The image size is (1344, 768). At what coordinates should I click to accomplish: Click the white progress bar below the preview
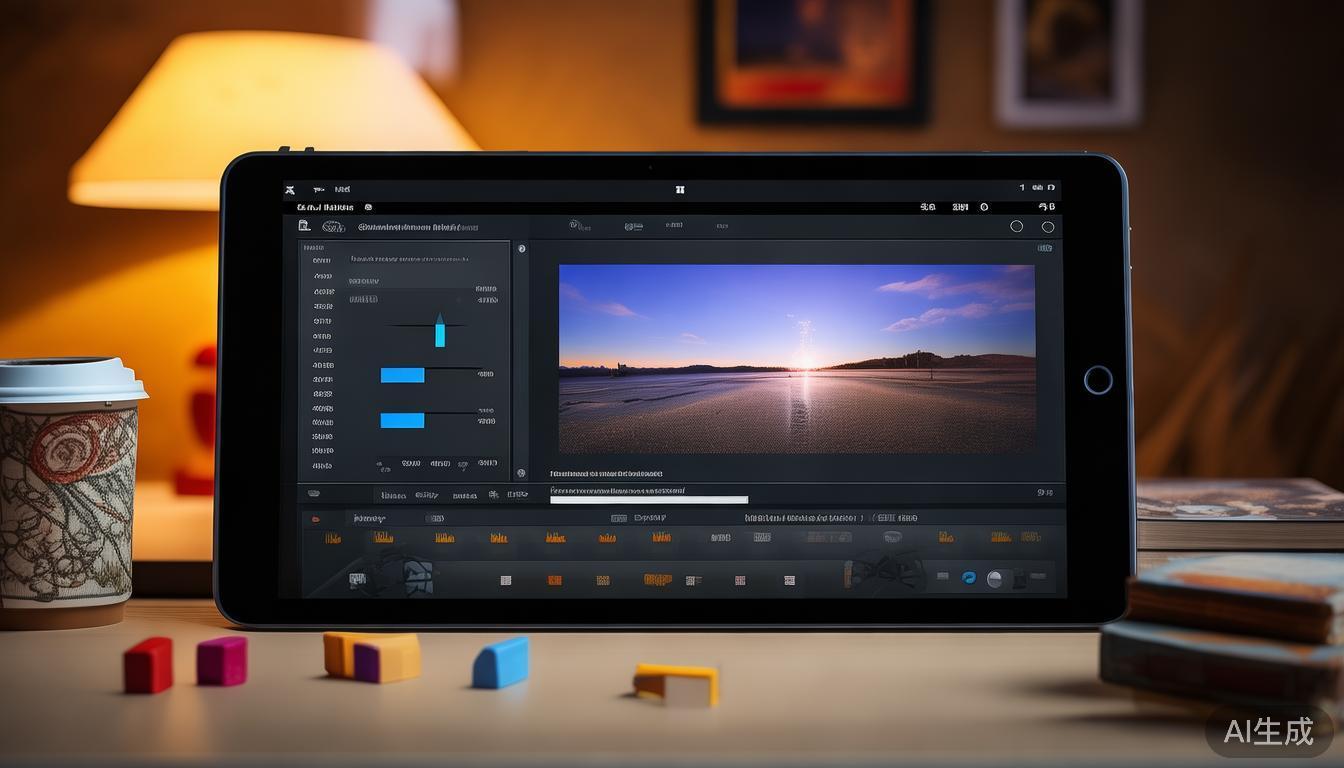tap(648, 499)
